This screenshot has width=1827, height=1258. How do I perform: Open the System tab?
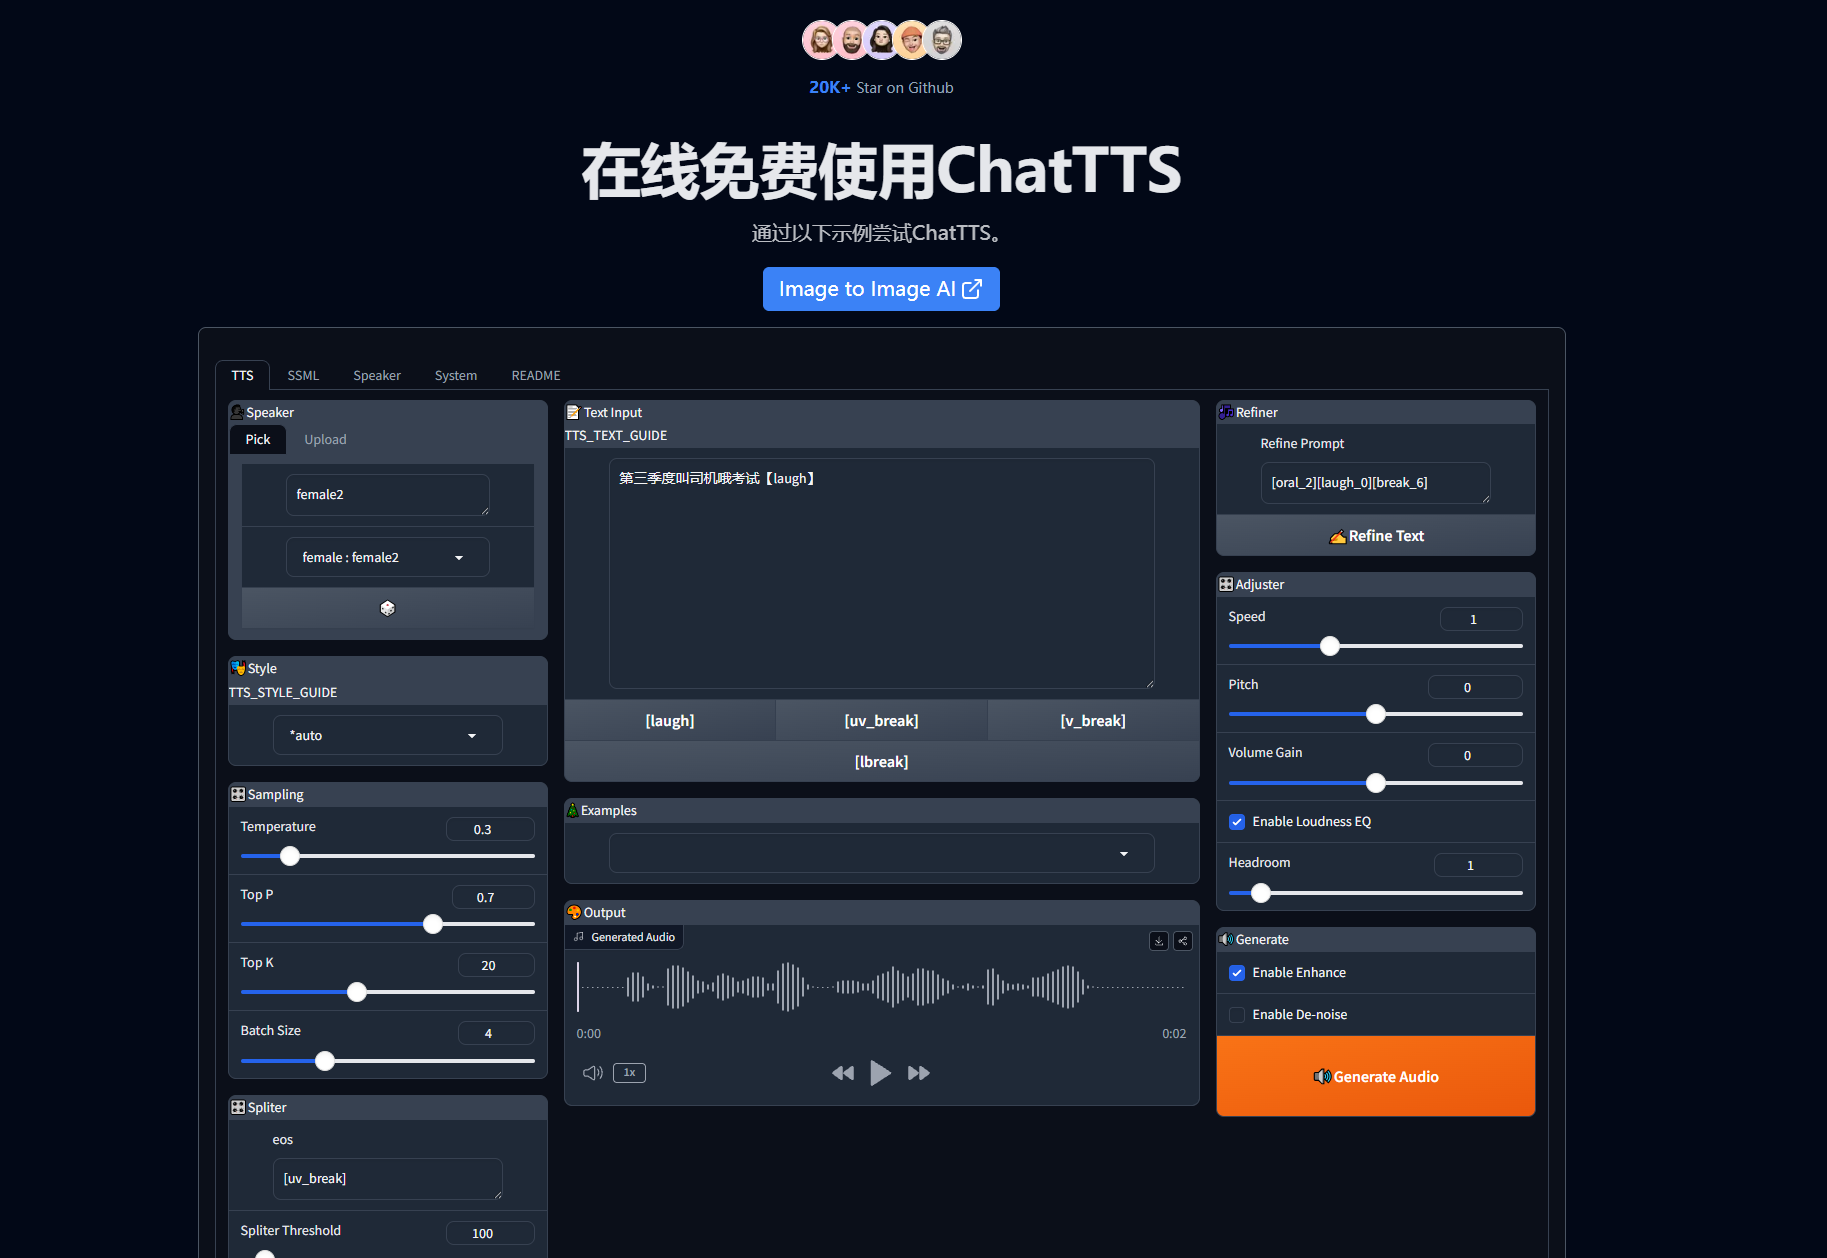tap(456, 375)
